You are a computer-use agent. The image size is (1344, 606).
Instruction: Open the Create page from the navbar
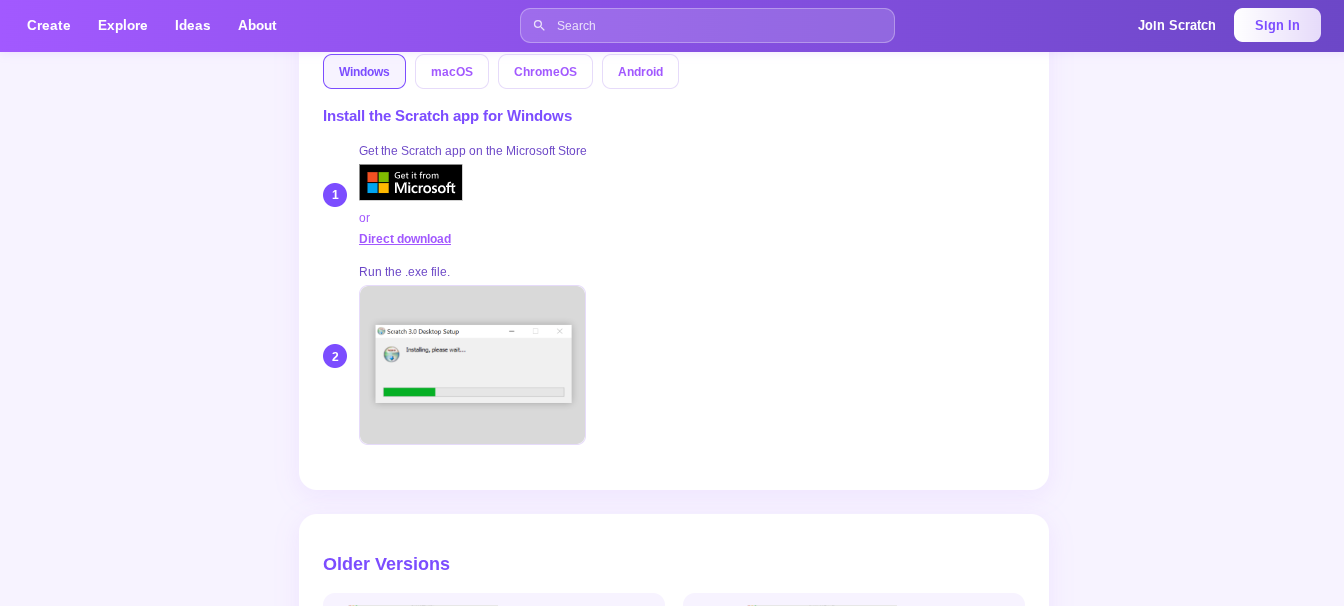(x=49, y=26)
